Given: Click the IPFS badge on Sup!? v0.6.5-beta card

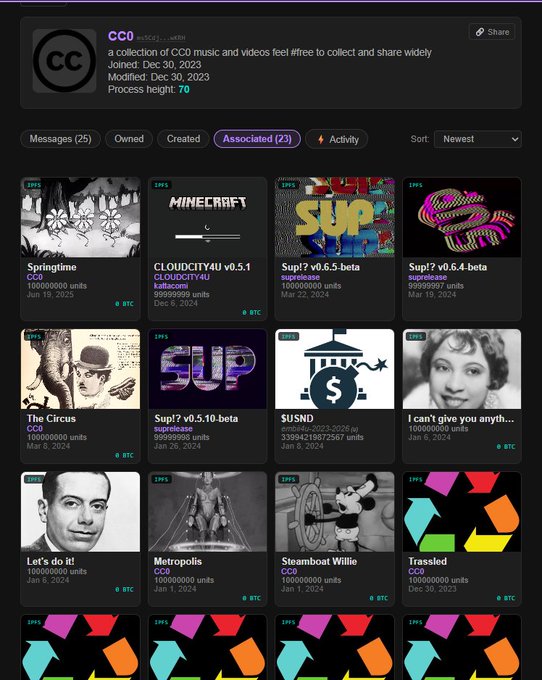Looking at the screenshot, I should 288,185.
